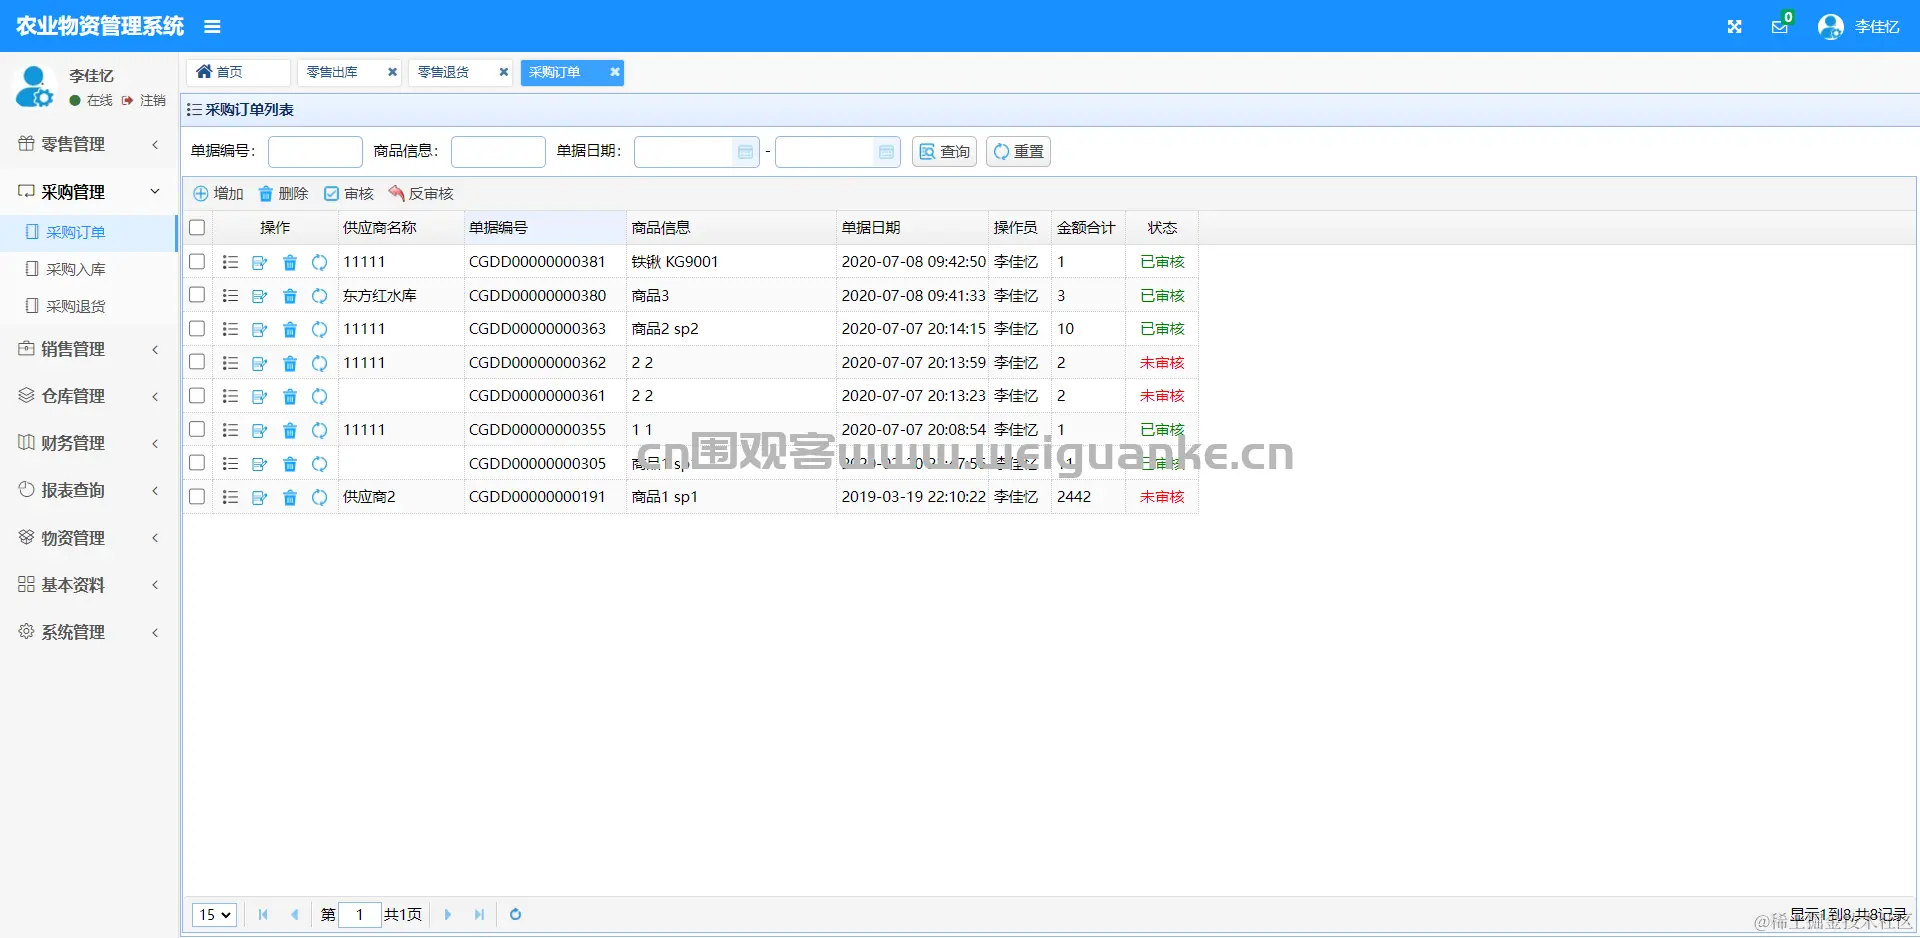Click the 注销 logout link
Viewport: 1920px width, 938px height.
(144, 100)
